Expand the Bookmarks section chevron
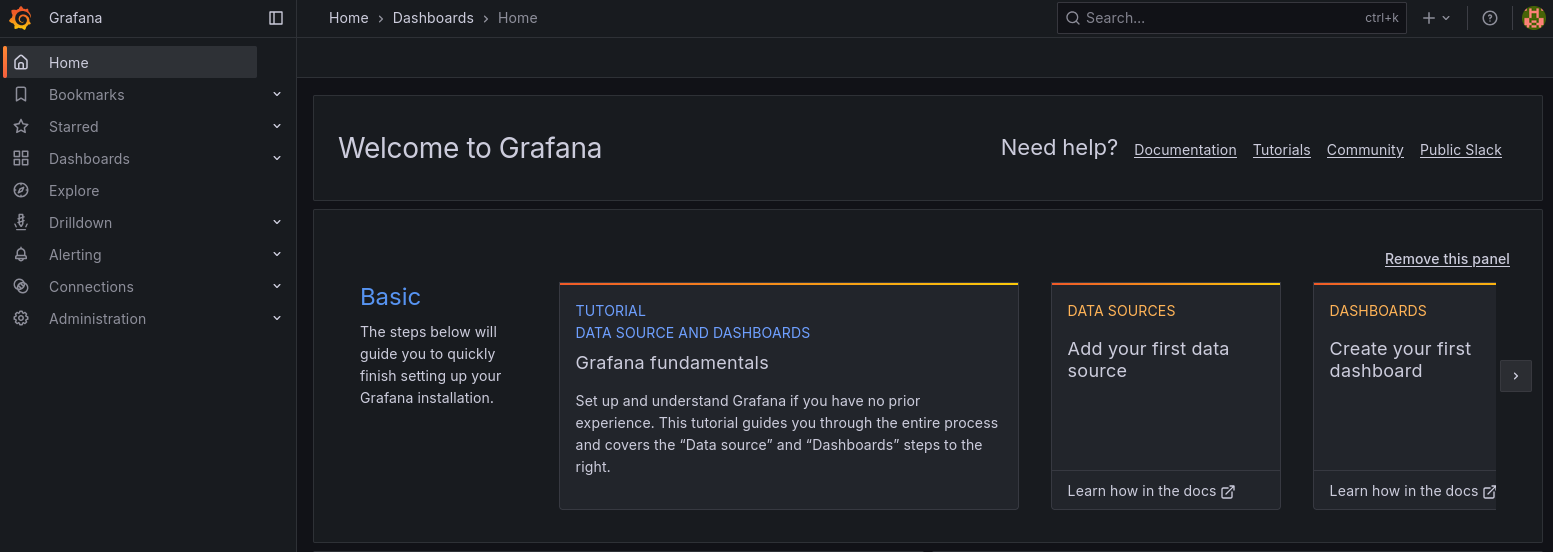 click(x=277, y=95)
